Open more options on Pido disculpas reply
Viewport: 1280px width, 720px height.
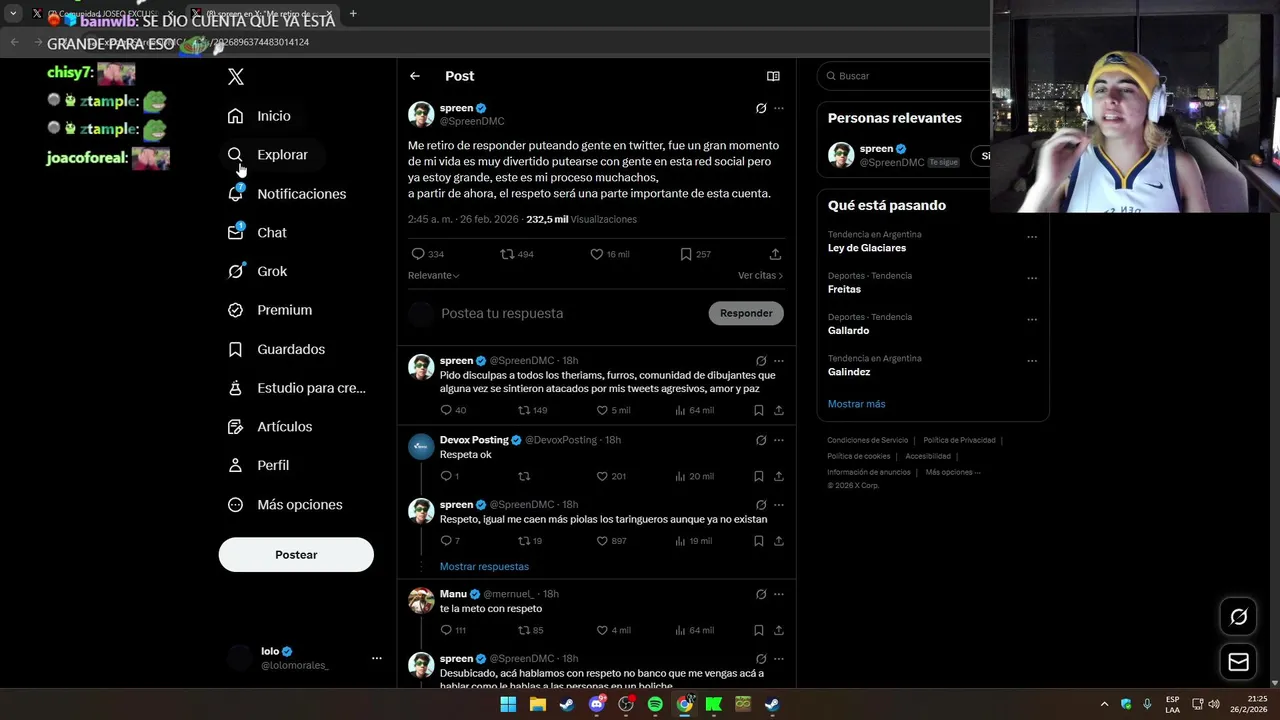(x=779, y=361)
